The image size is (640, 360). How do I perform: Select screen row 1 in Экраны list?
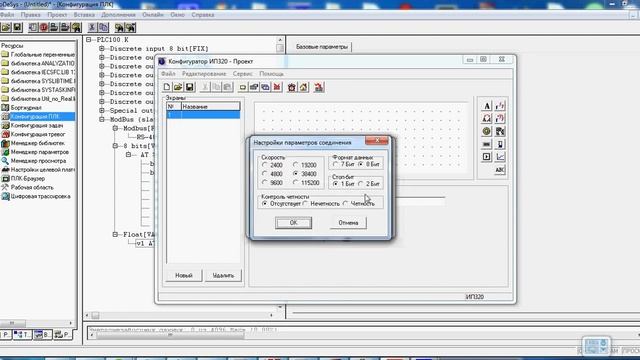pos(203,115)
